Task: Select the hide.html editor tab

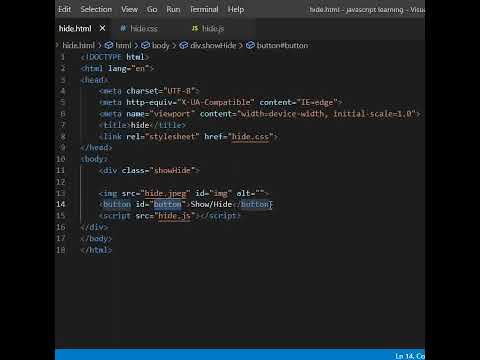Action: pos(75,29)
